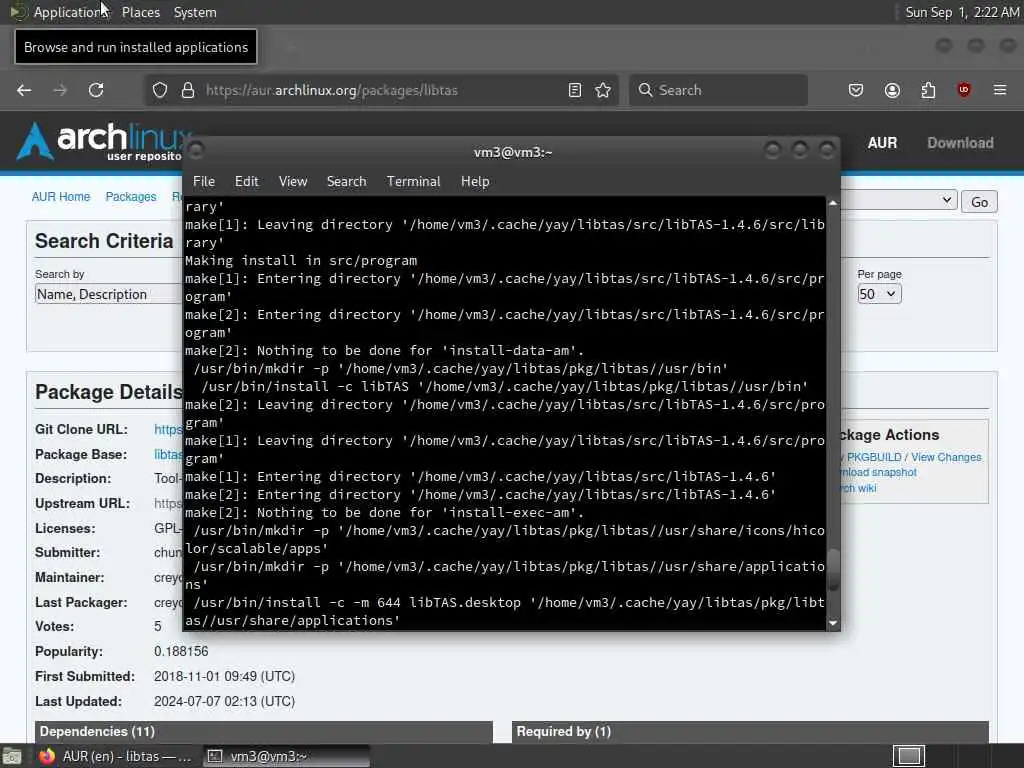
Task: Open the Places menu
Action: point(140,12)
